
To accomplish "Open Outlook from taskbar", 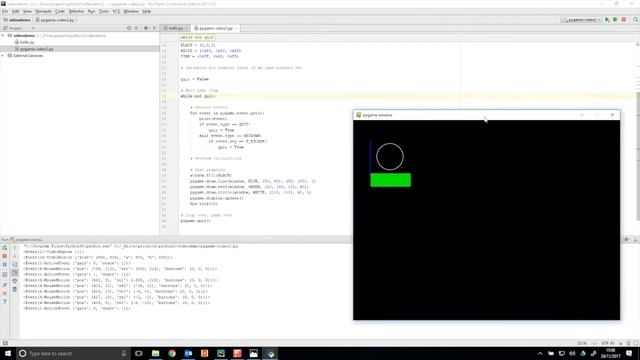I will point(188,353).
